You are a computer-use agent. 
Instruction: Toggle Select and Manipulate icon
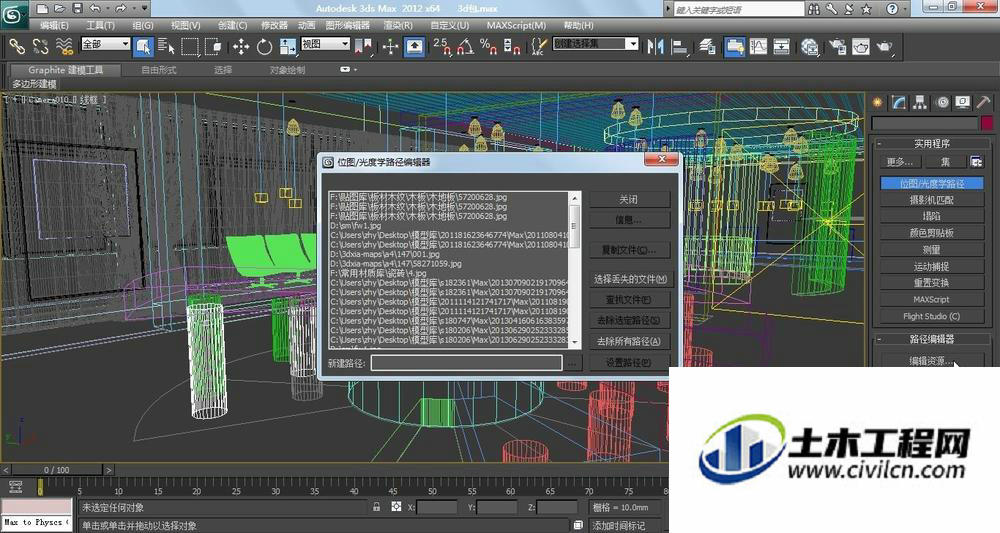click(x=390, y=47)
